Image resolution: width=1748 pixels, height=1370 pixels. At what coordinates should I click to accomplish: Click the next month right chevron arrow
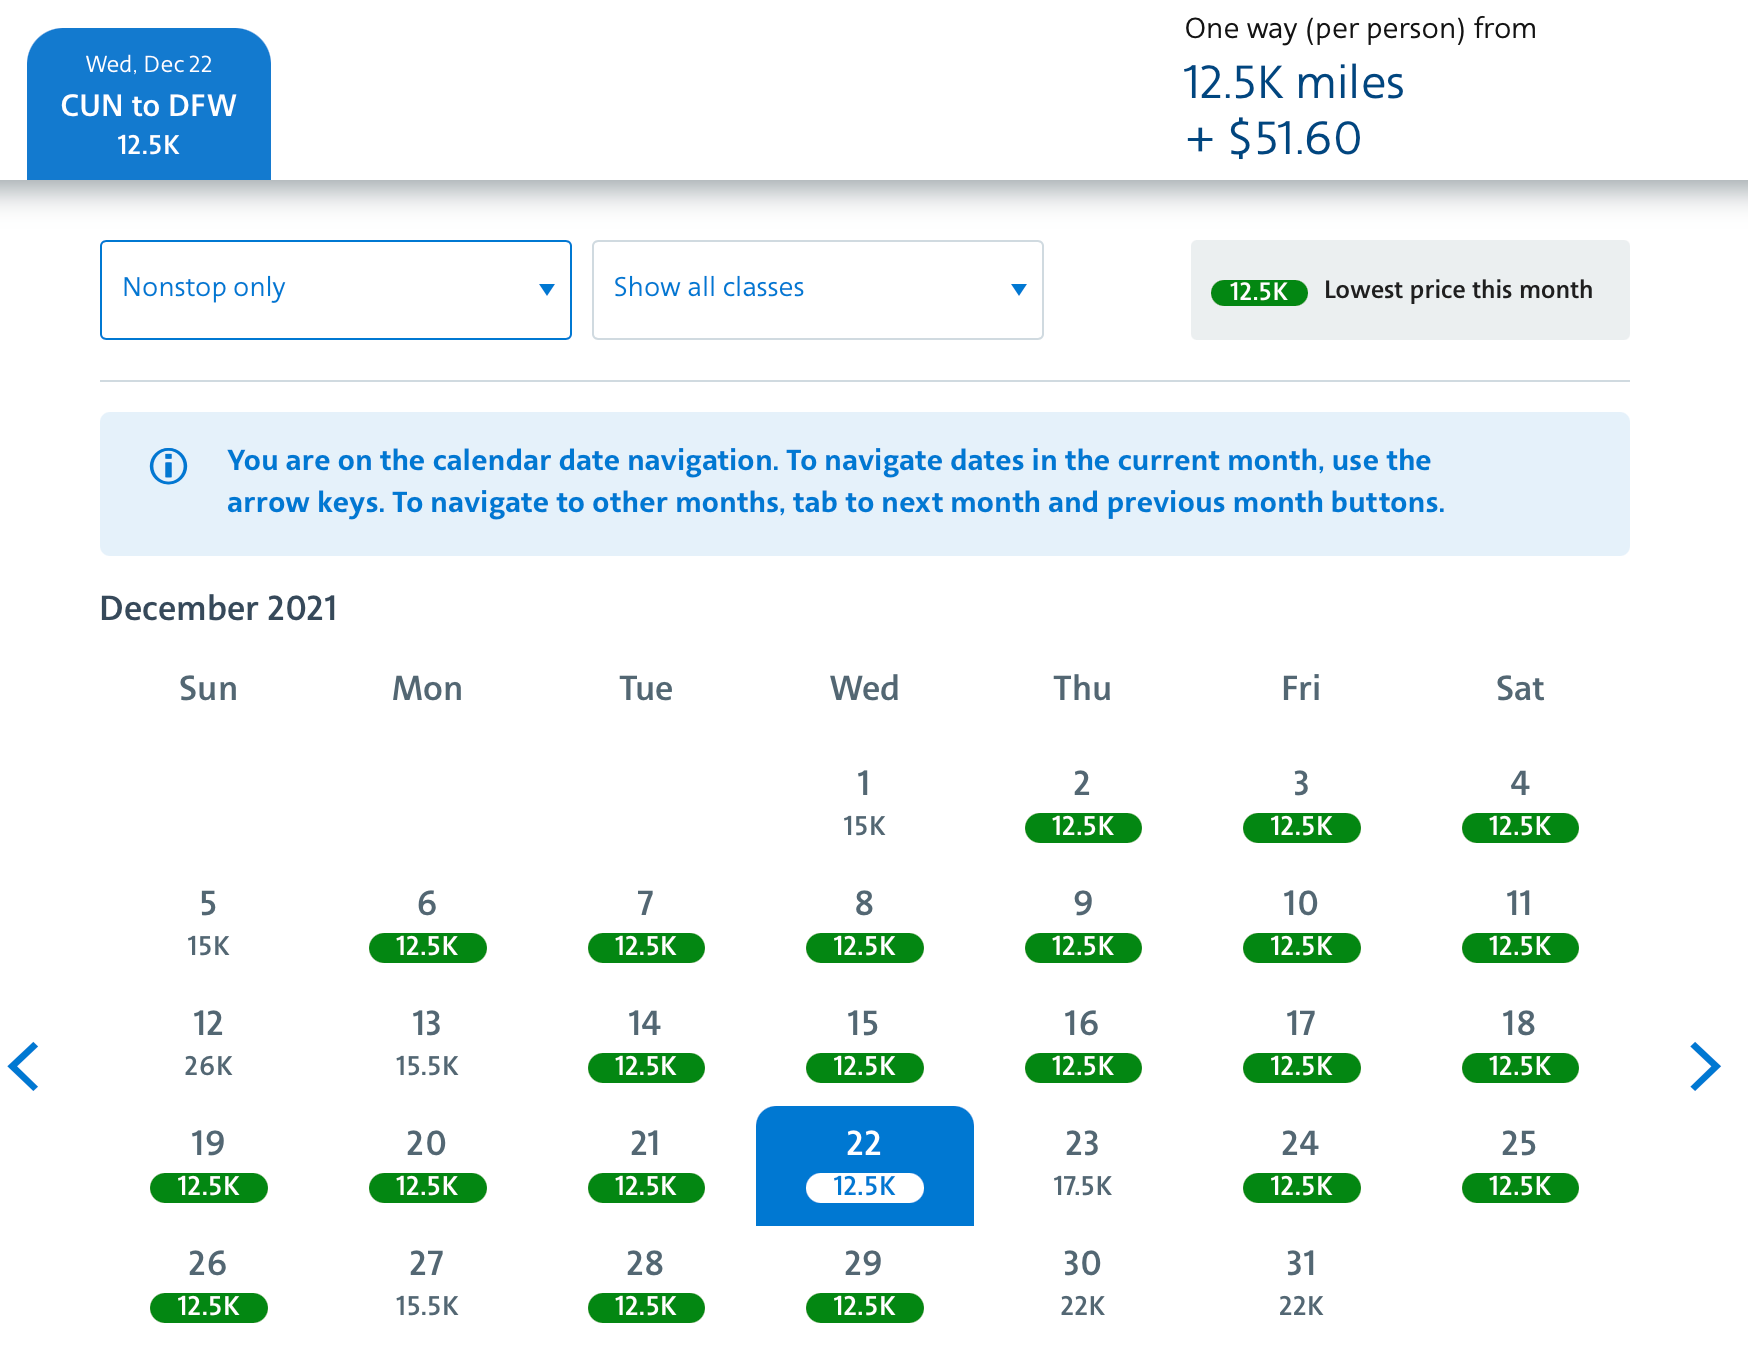point(1706,1066)
